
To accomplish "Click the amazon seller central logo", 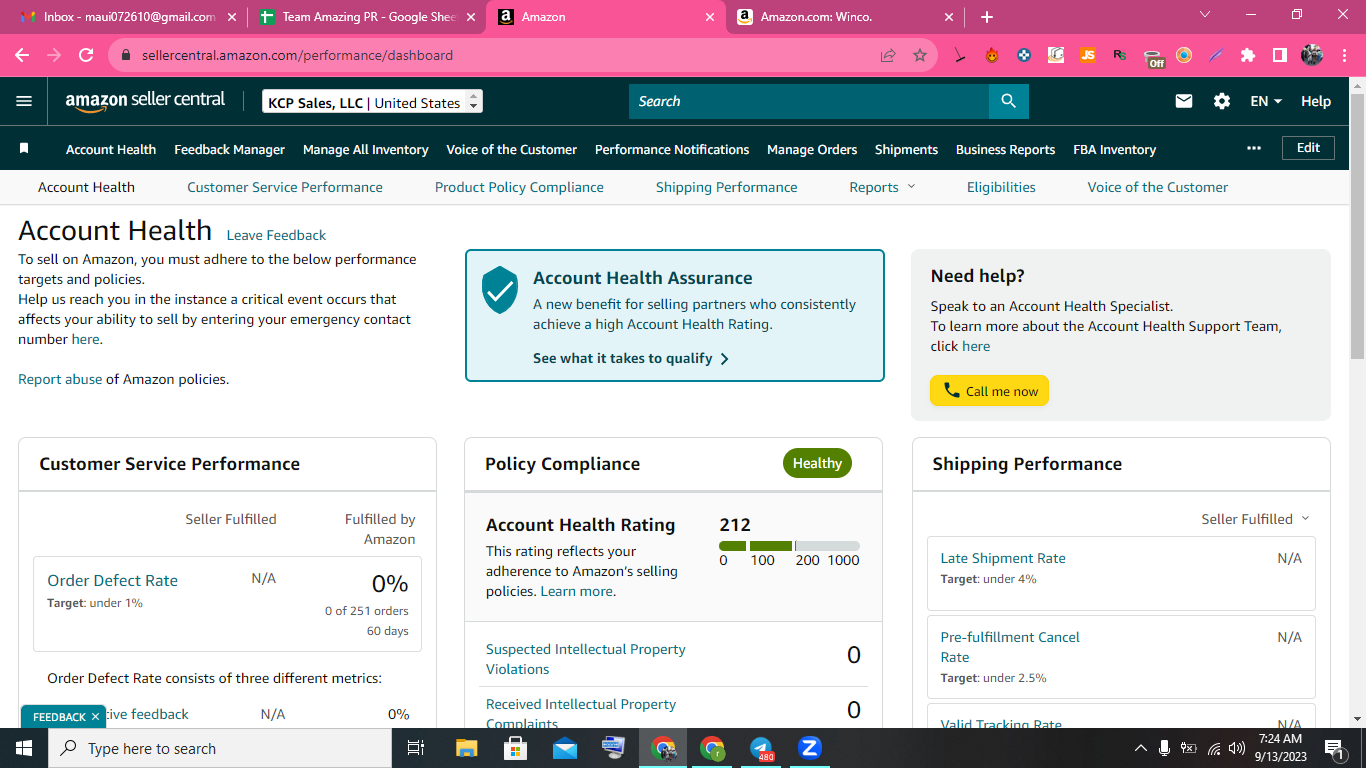I will tap(145, 101).
